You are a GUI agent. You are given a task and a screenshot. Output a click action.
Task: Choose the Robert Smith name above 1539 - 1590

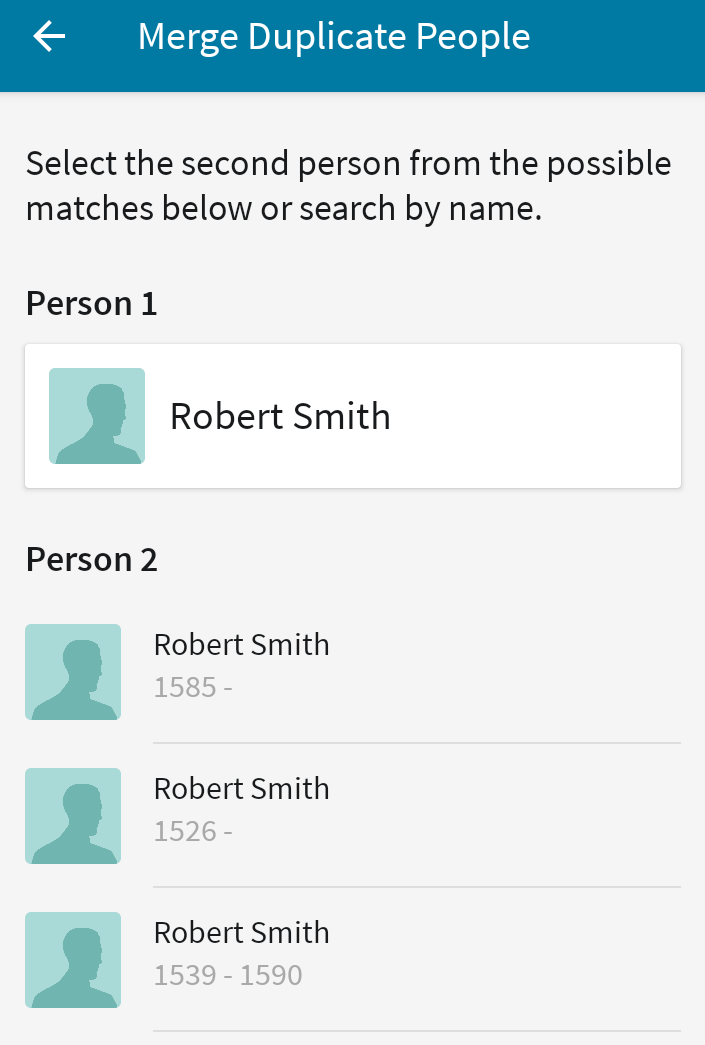(x=242, y=932)
